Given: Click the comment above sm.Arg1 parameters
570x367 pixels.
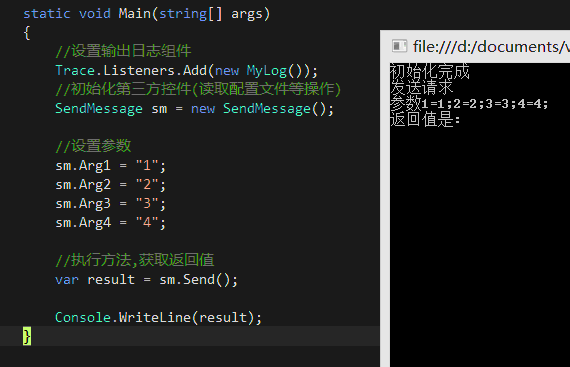Looking at the screenshot, I should pos(93,146).
